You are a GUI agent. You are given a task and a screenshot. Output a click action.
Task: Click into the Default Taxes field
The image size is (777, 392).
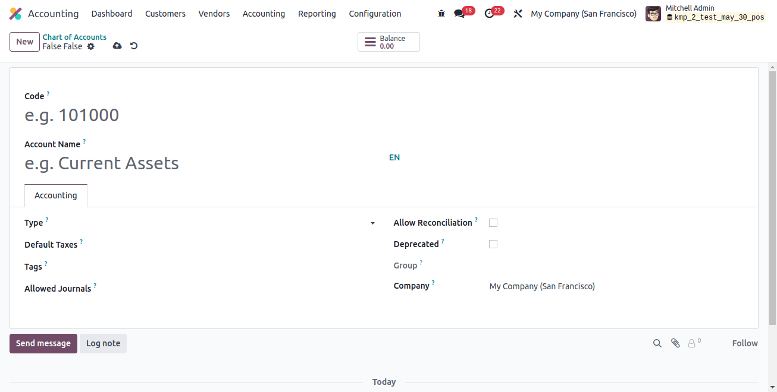(x=248, y=245)
